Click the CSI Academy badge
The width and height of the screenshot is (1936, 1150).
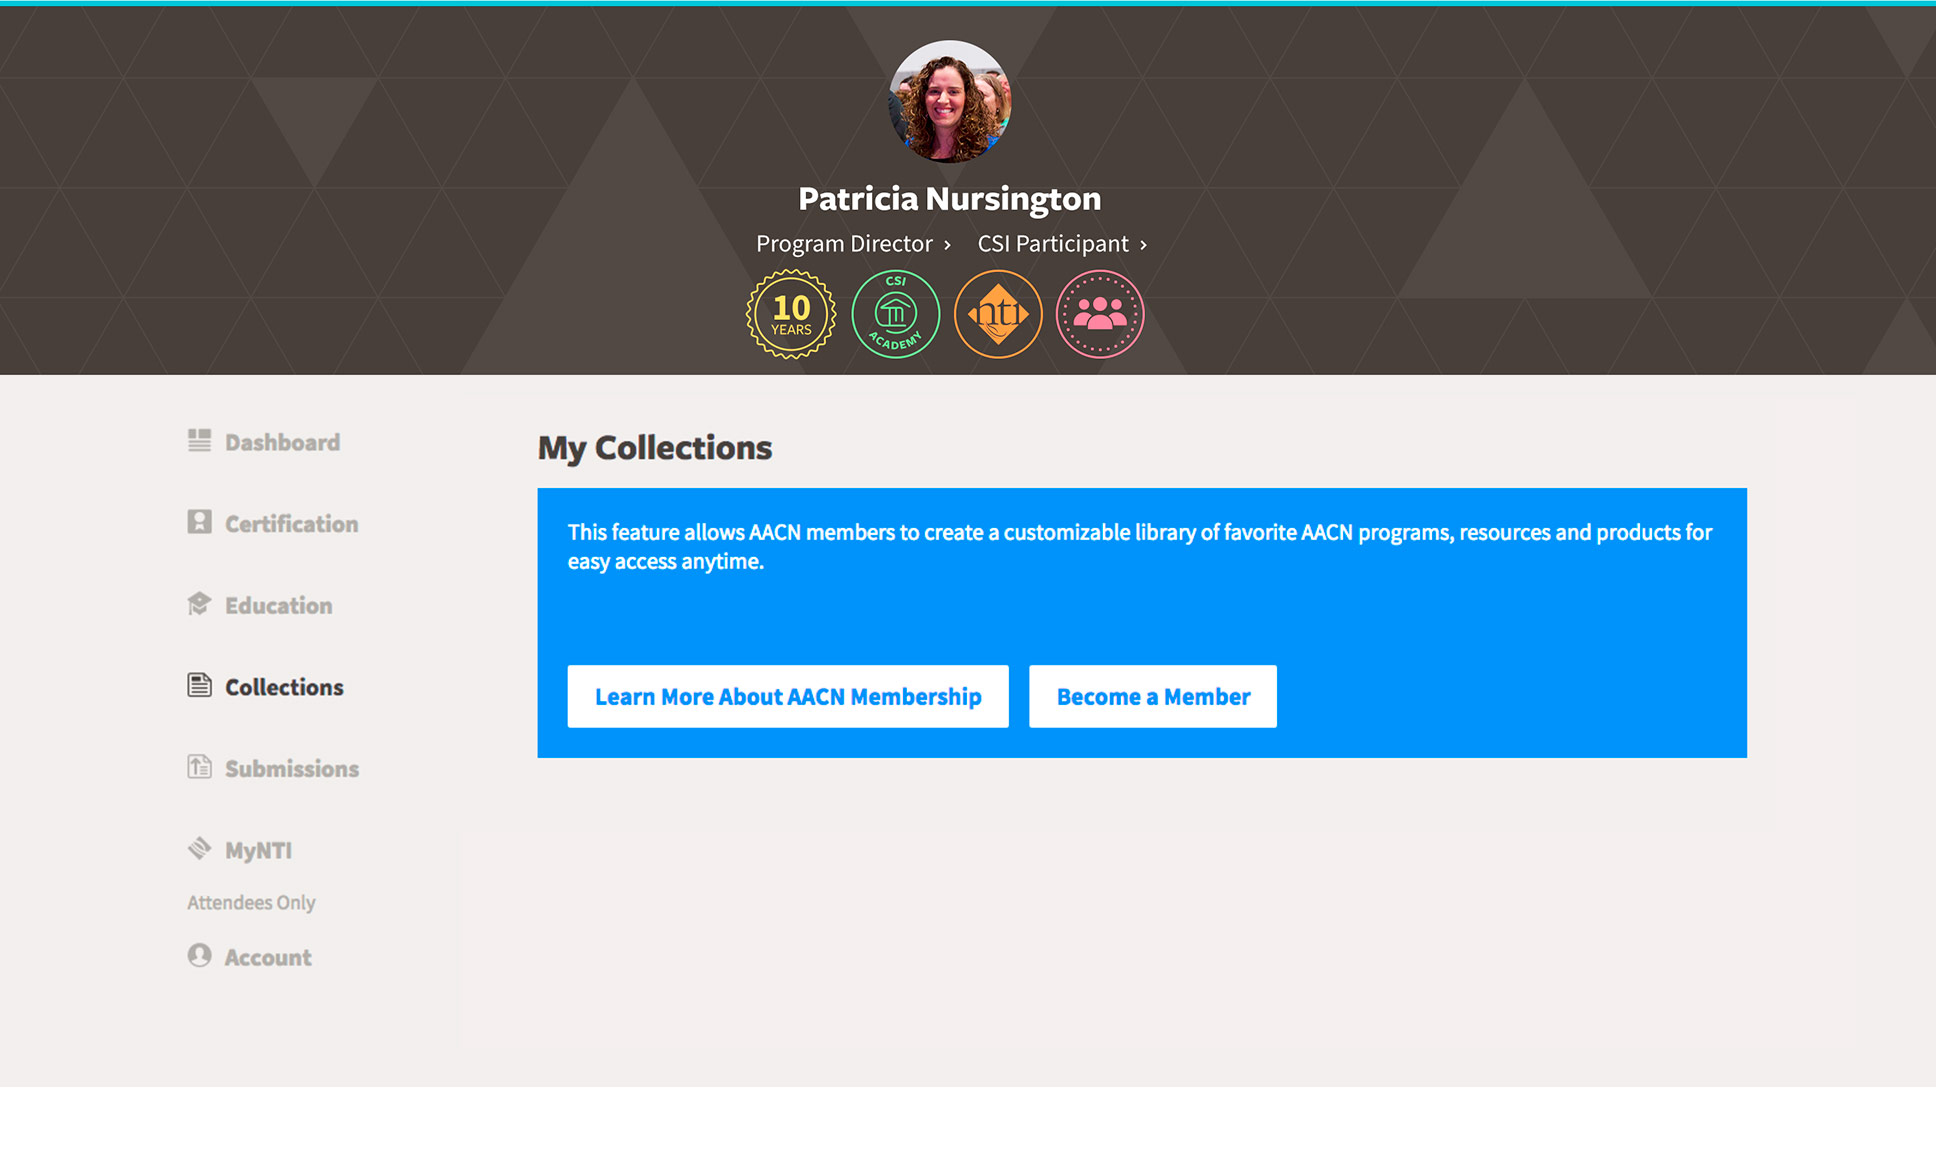coord(895,314)
